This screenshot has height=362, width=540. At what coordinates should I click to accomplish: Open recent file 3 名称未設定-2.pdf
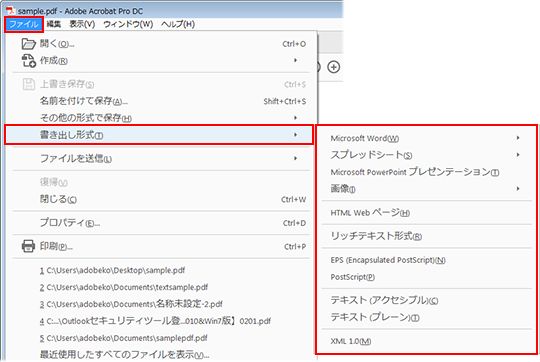(x=131, y=304)
